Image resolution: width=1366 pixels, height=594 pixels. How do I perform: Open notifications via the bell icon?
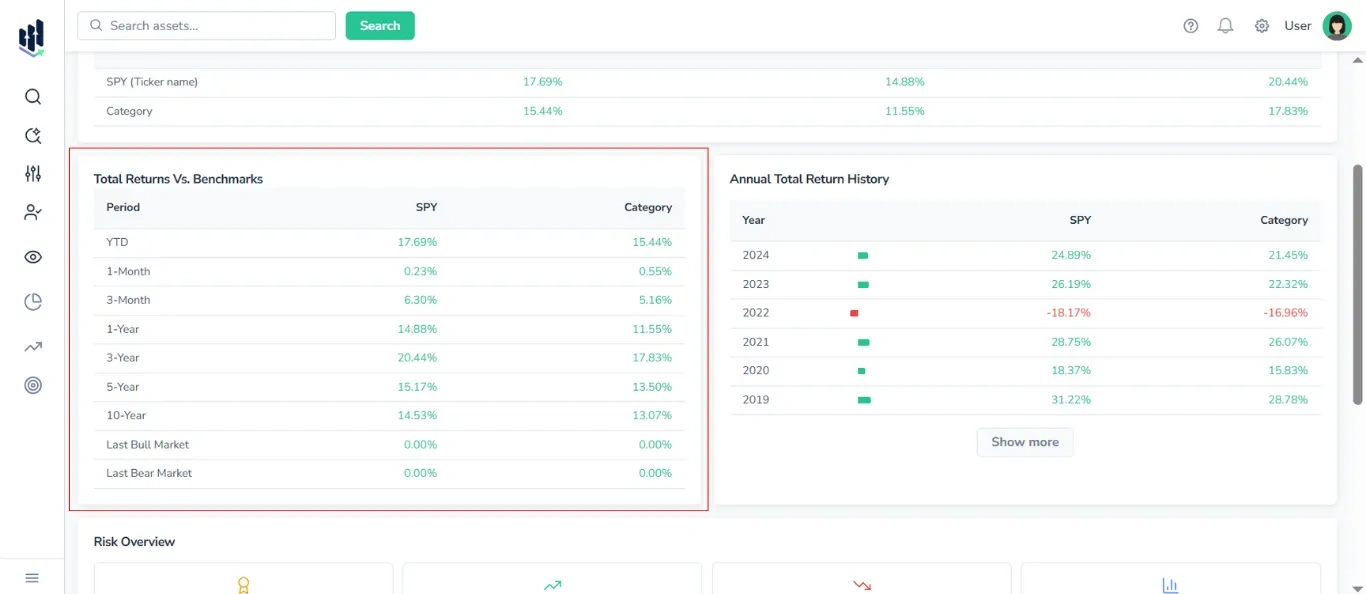(x=1225, y=25)
